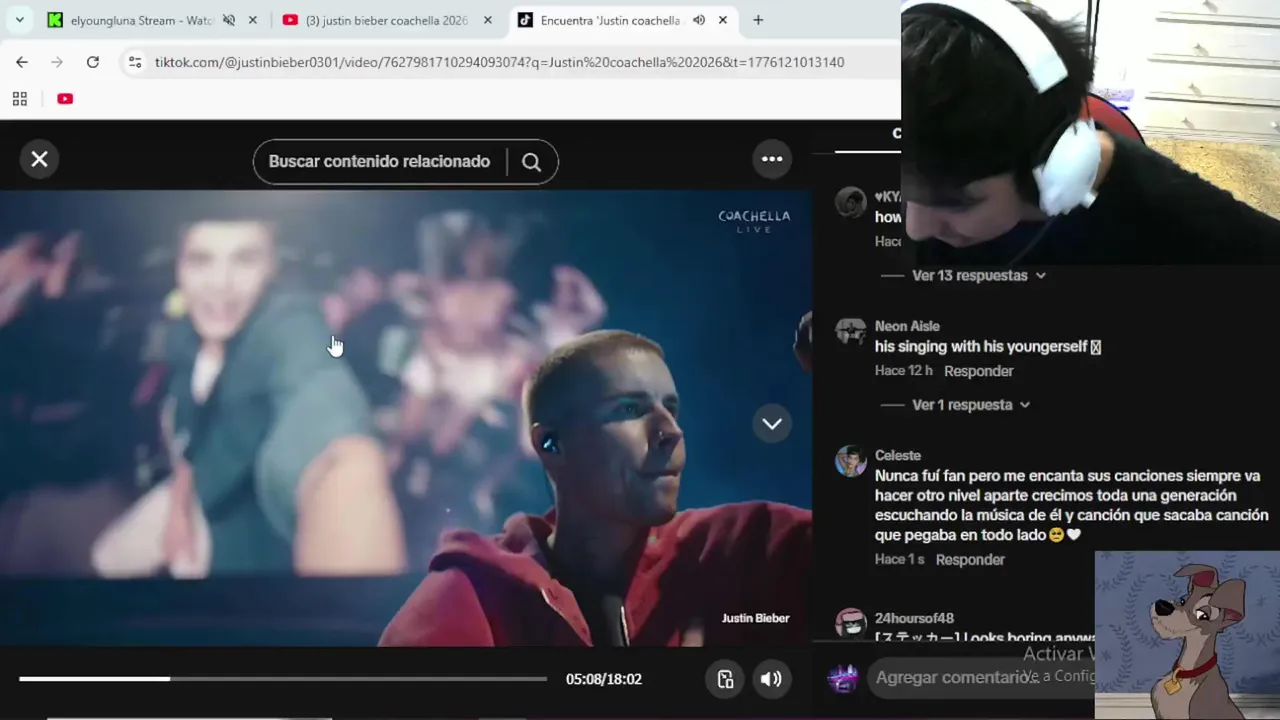Screen dimensions: 1280x720
Task: Click 'Responder' under Celeste comment
Action: click(x=970, y=560)
